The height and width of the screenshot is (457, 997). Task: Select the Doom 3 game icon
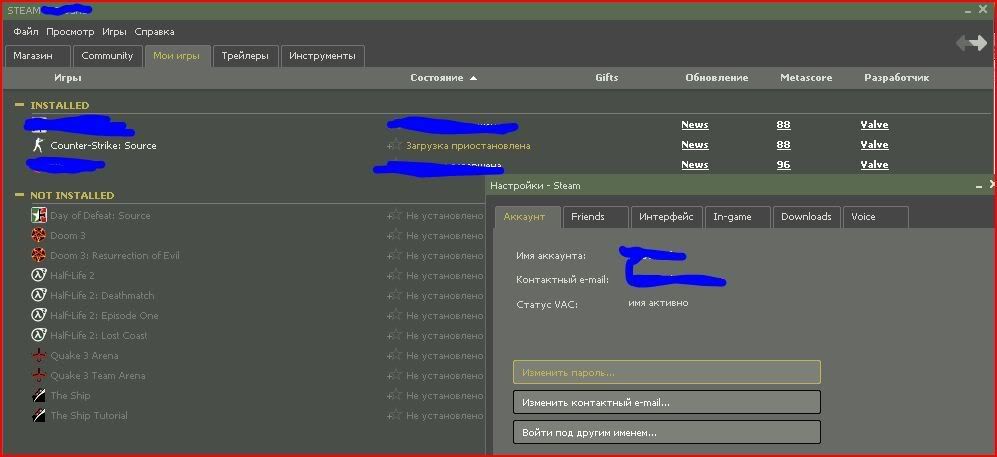[39, 236]
